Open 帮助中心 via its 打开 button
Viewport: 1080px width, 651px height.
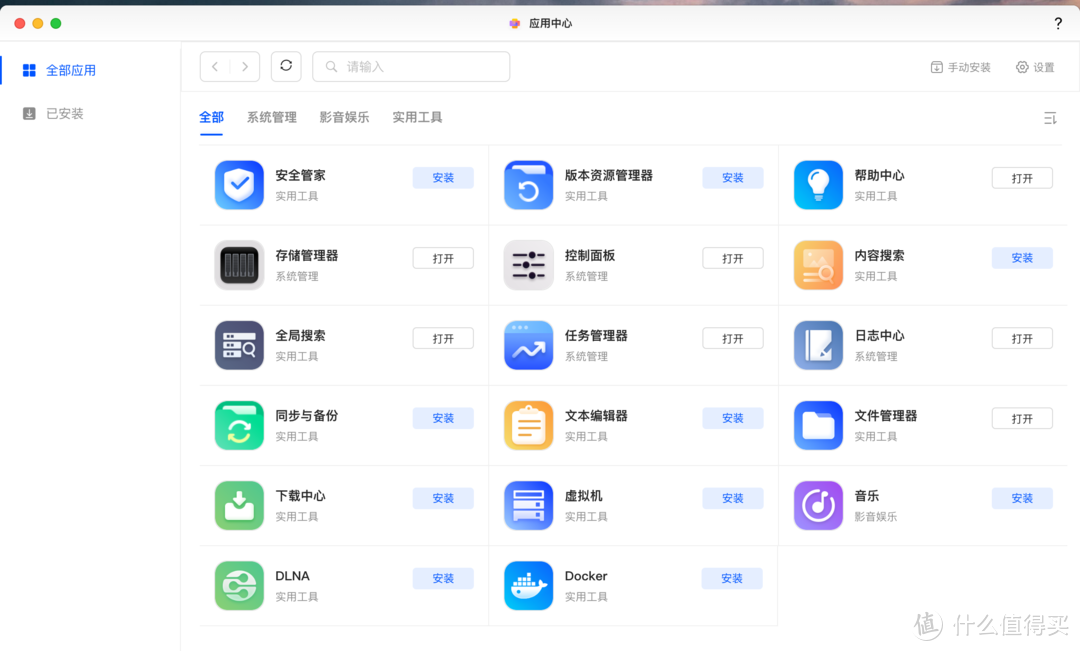(x=1022, y=177)
